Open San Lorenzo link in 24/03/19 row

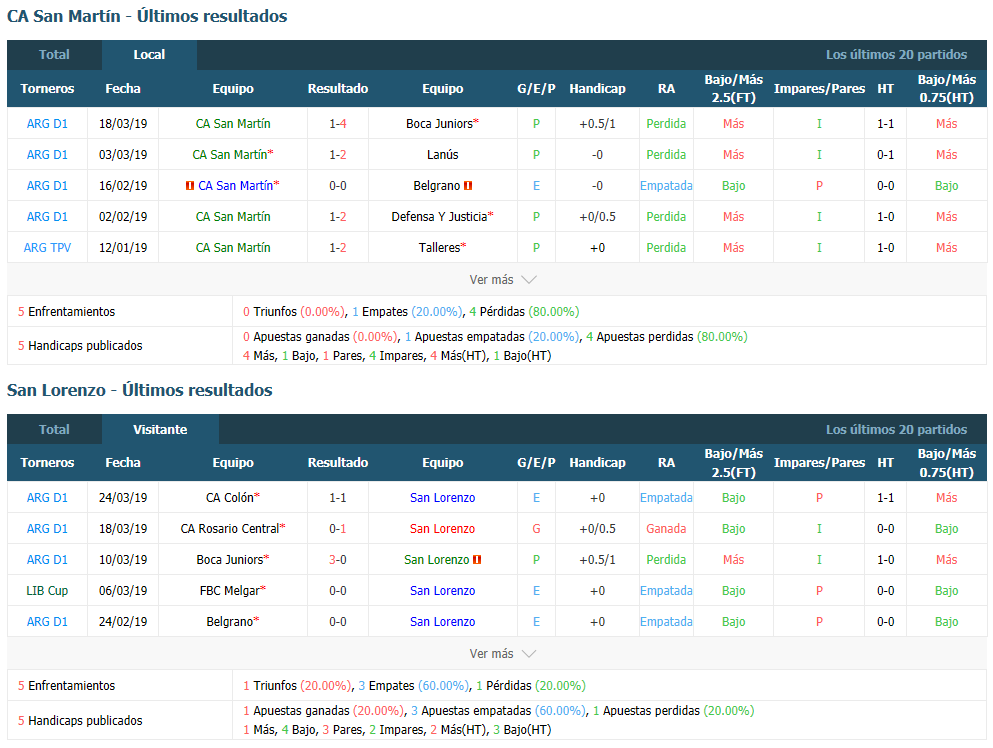click(443, 498)
